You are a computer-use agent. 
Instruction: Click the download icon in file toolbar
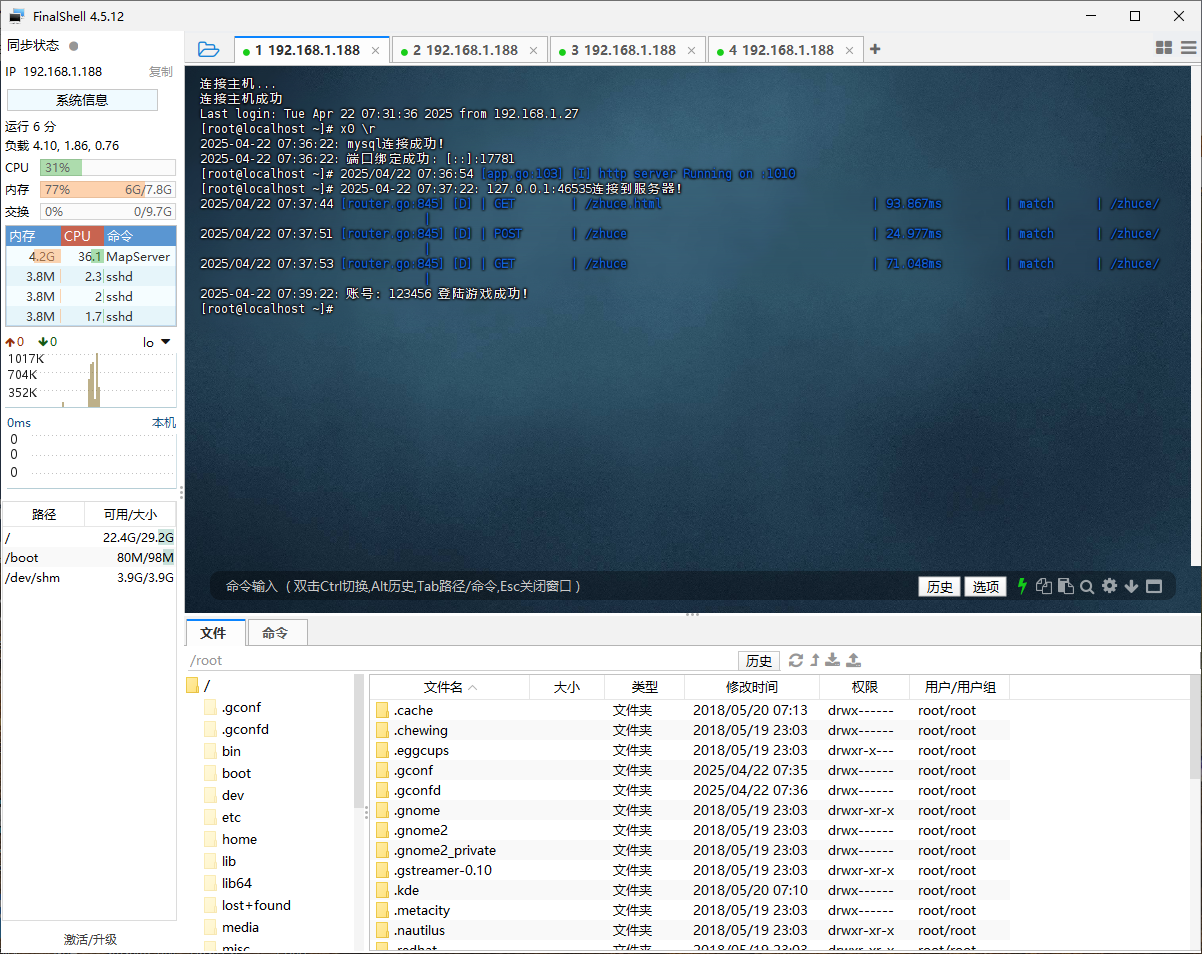[x=832, y=660]
